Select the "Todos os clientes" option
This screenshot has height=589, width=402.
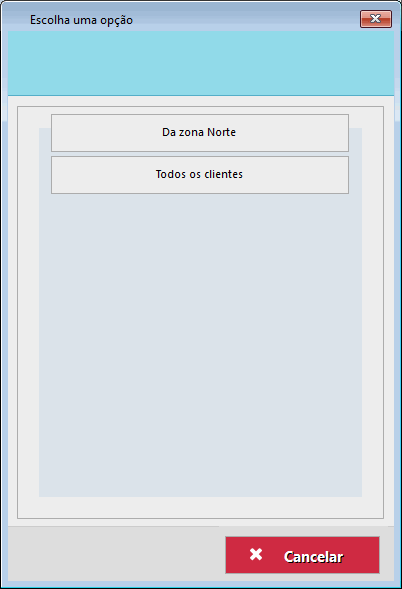coord(200,175)
